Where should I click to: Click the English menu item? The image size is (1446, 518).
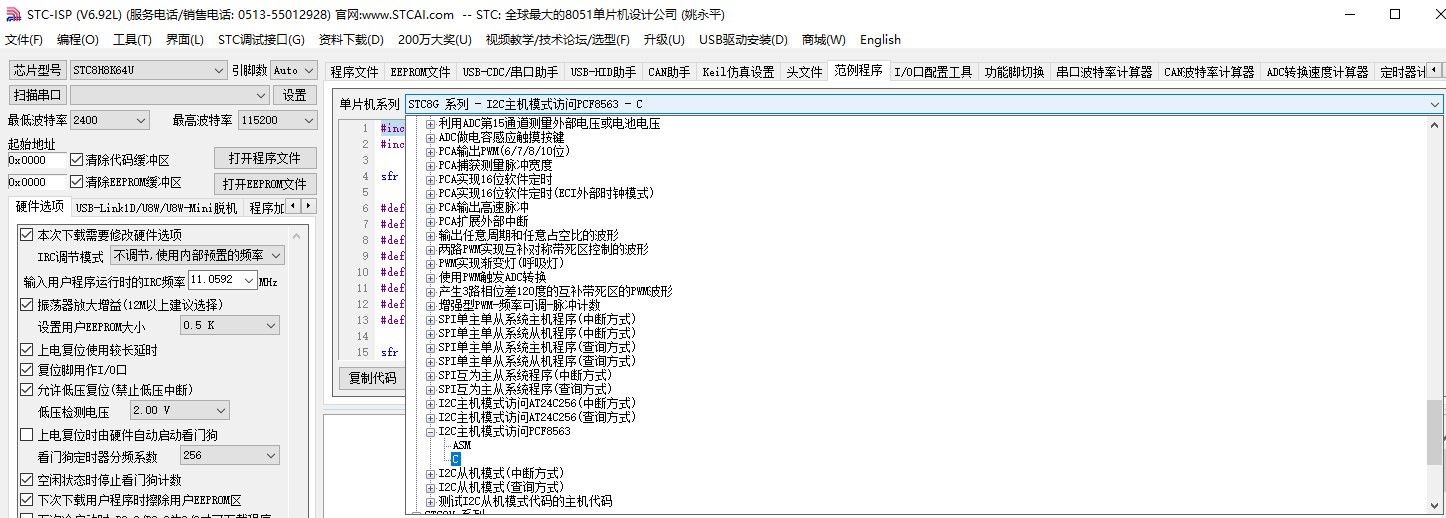click(x=880, y=40)
